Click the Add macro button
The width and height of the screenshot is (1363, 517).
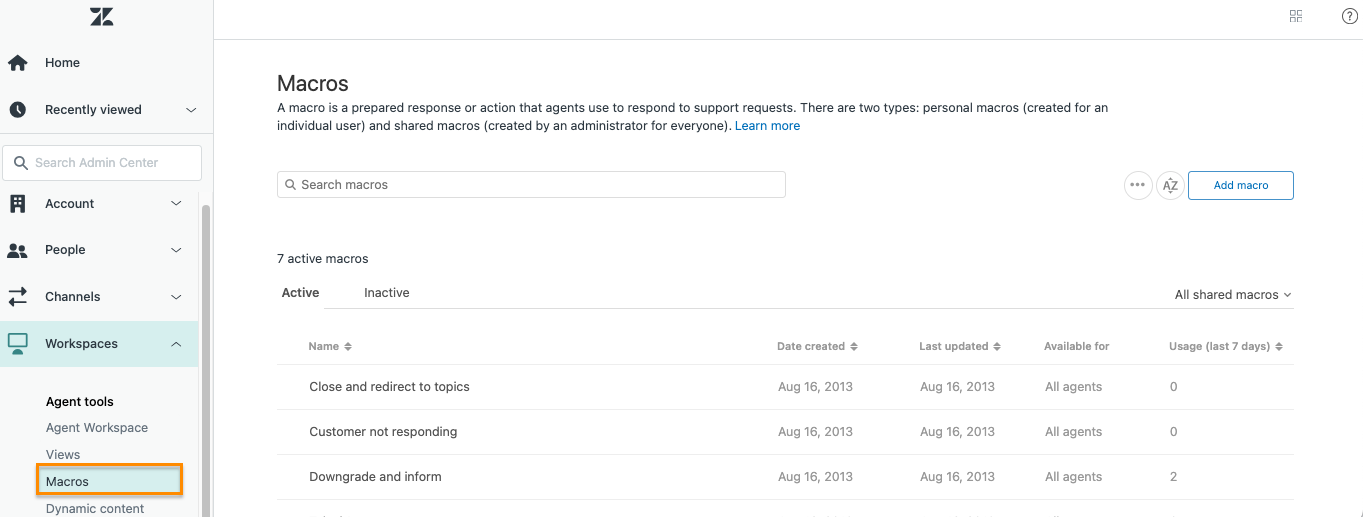(x=1240, y=185)
